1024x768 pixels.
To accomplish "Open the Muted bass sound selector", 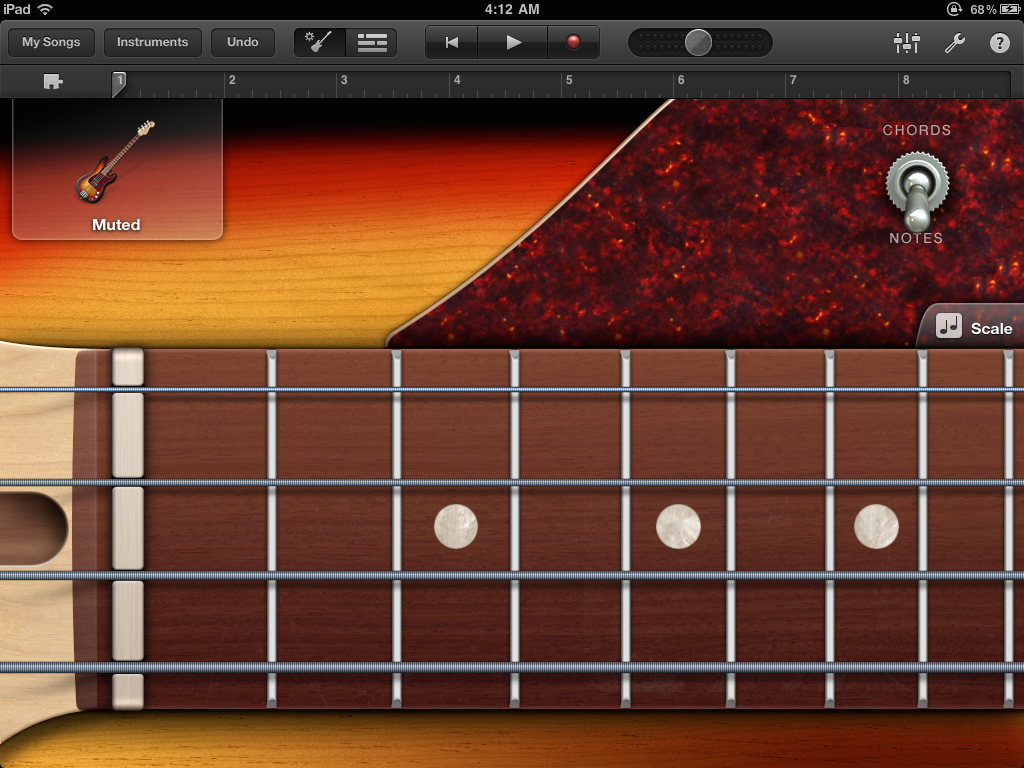I will (118, 170).
